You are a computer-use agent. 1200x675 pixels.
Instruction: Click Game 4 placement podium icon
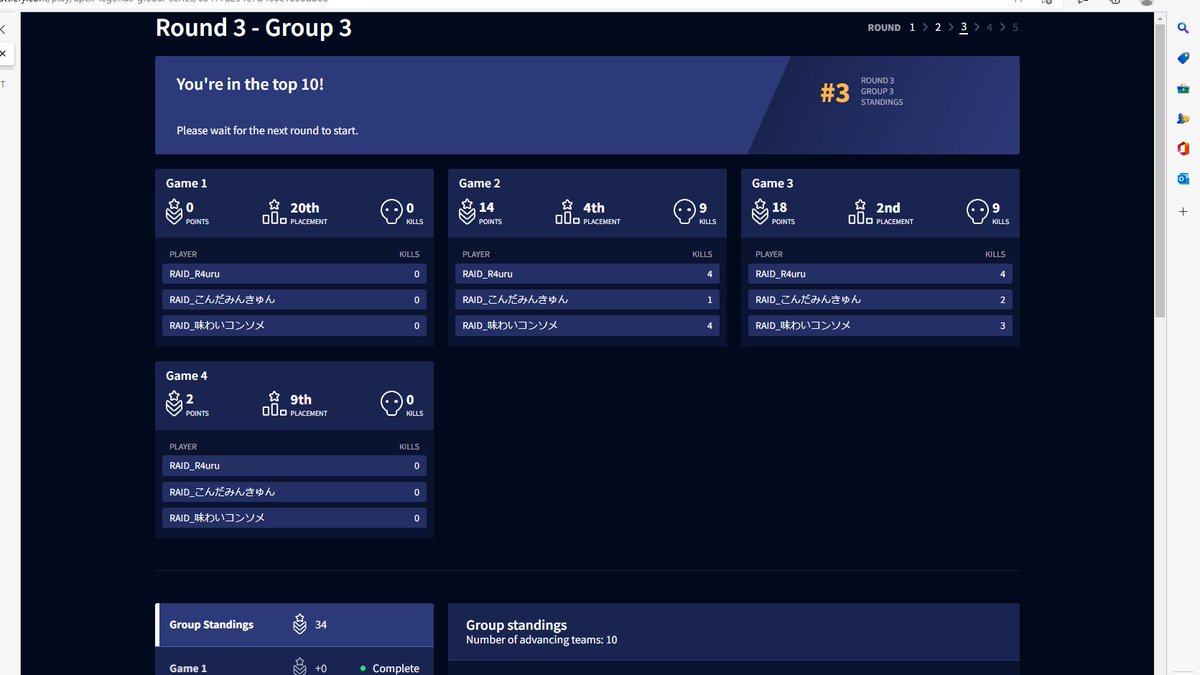(x=274, y=404)
